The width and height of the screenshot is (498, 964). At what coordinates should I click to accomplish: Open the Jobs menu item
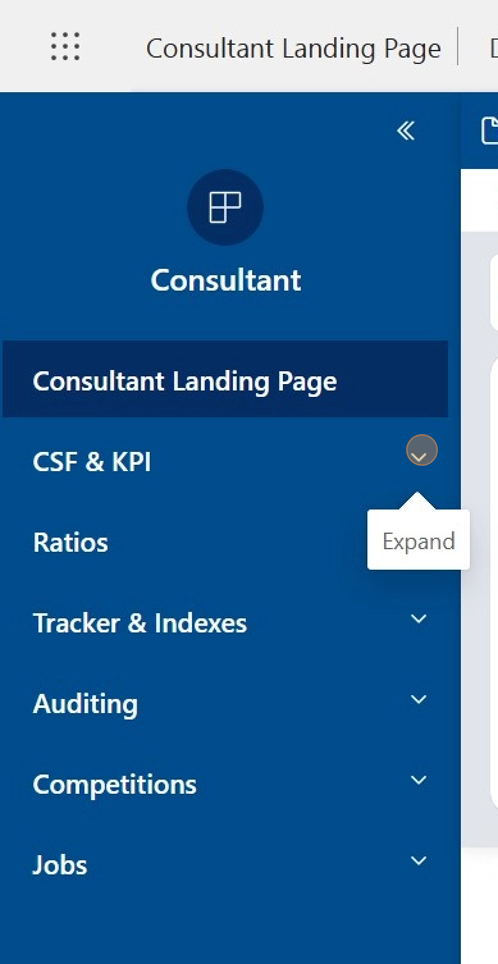(x=60, y=865)
